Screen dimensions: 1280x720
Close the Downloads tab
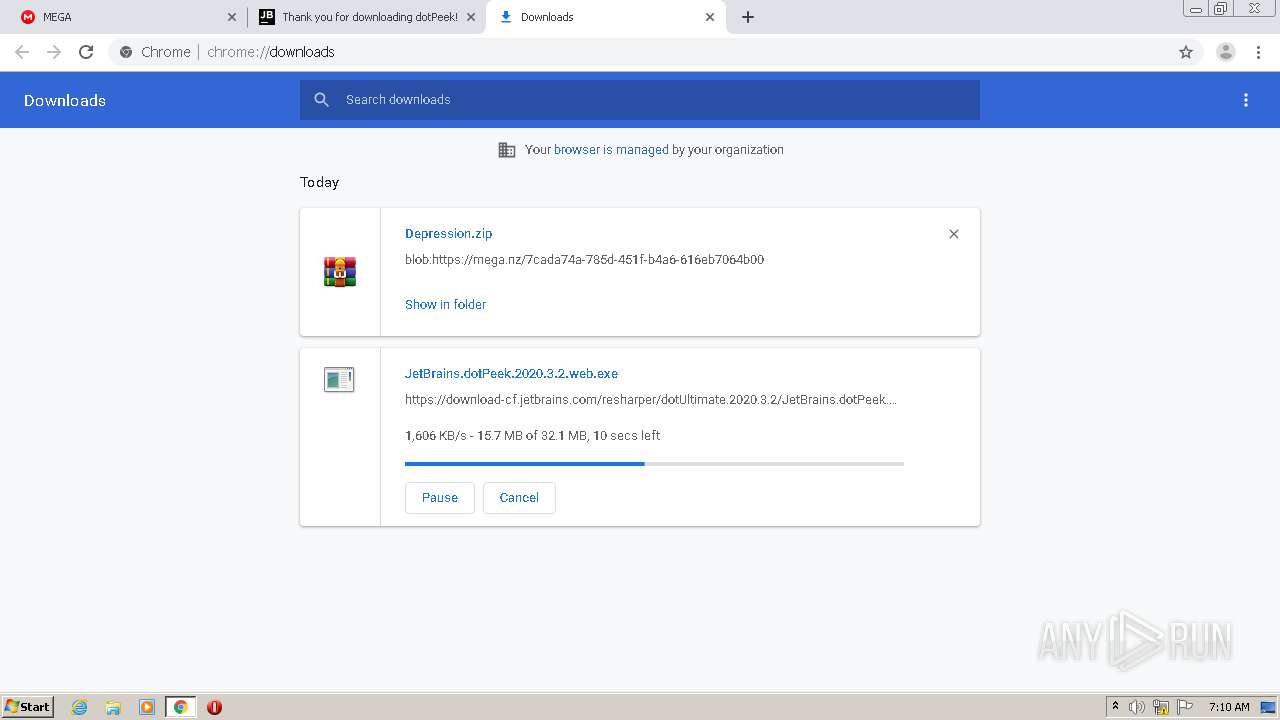710,17
